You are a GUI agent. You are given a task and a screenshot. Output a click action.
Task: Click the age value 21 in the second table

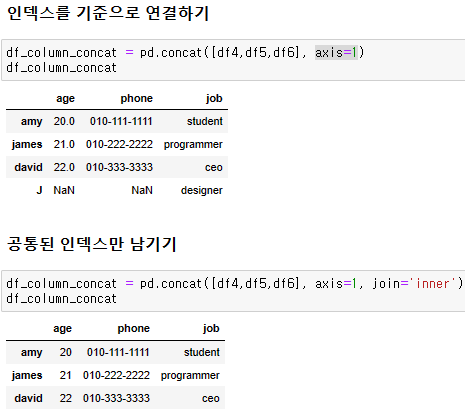66,375
